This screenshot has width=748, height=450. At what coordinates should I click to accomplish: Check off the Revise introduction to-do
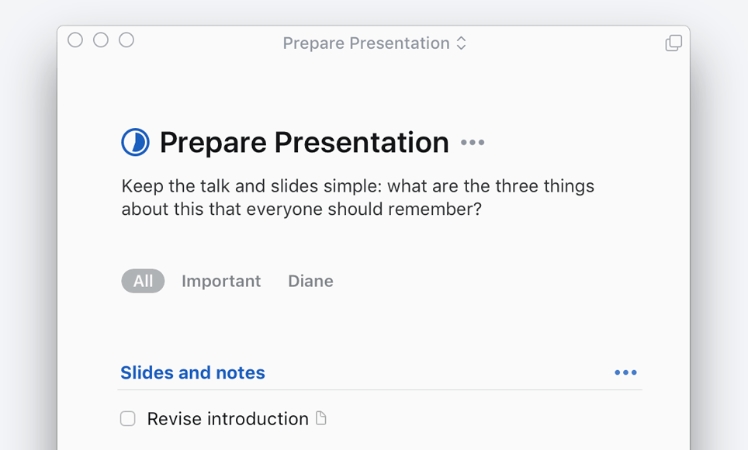coord(128,419)
